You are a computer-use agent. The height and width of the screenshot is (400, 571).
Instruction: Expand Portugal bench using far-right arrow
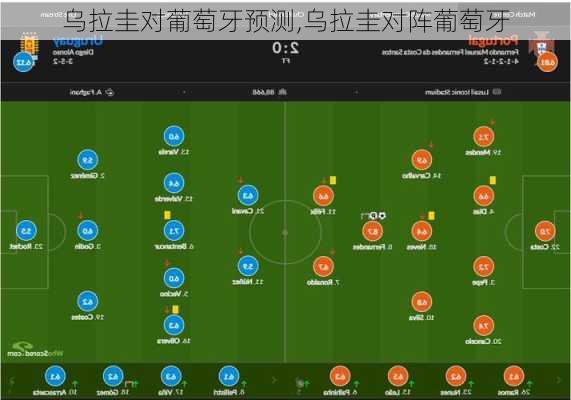click(559, 380)
